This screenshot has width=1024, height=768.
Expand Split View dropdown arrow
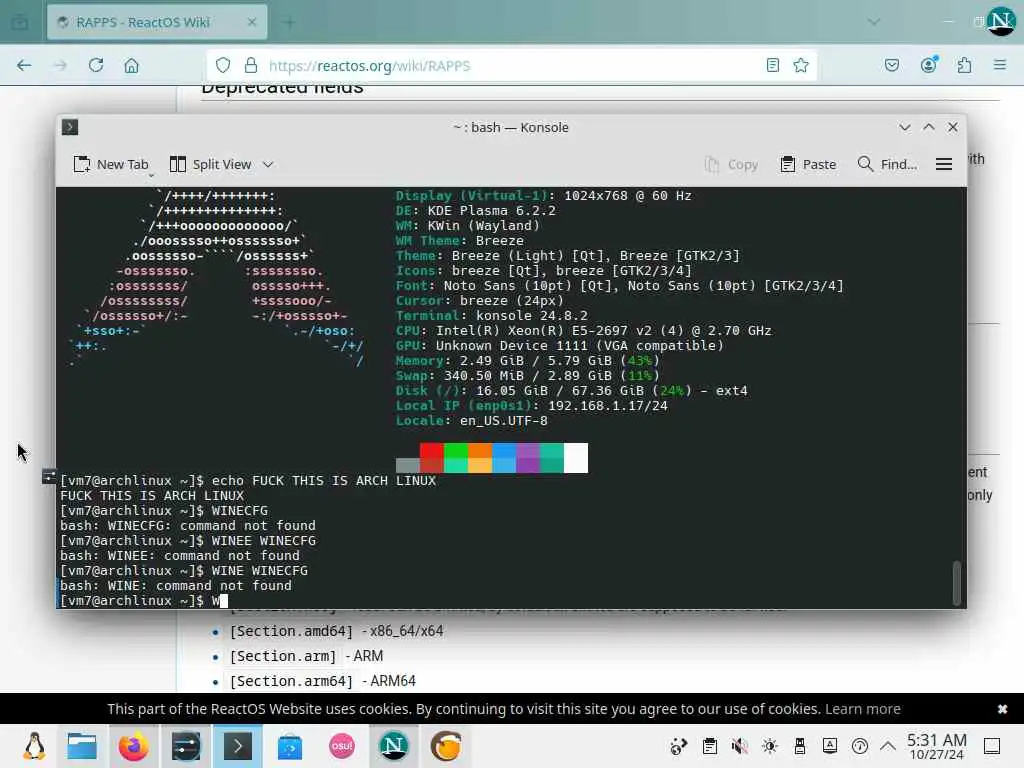(x=268, y=165)
